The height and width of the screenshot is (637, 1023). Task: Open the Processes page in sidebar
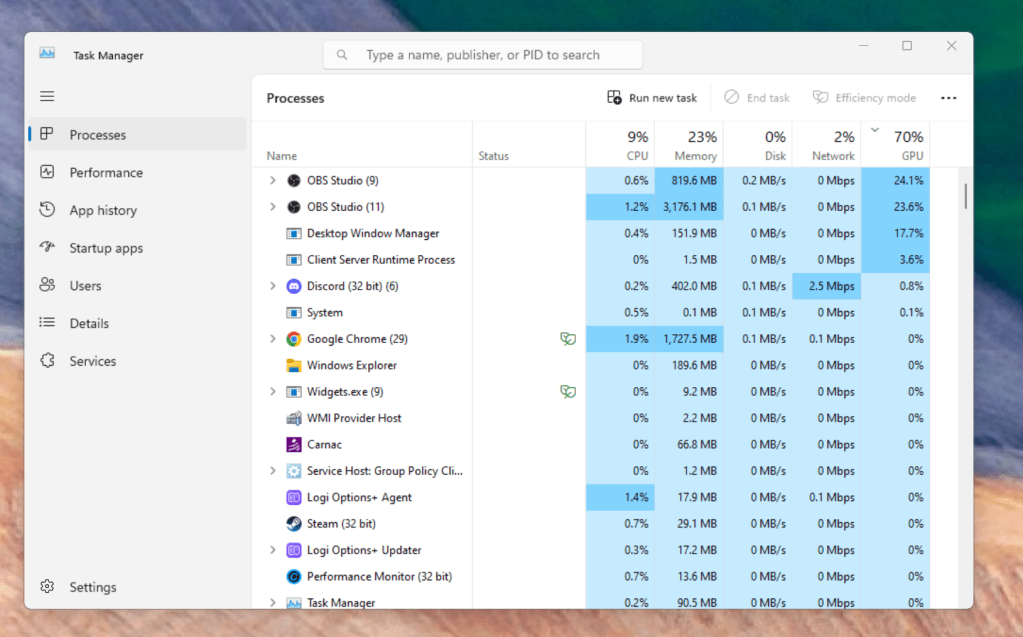138,134
